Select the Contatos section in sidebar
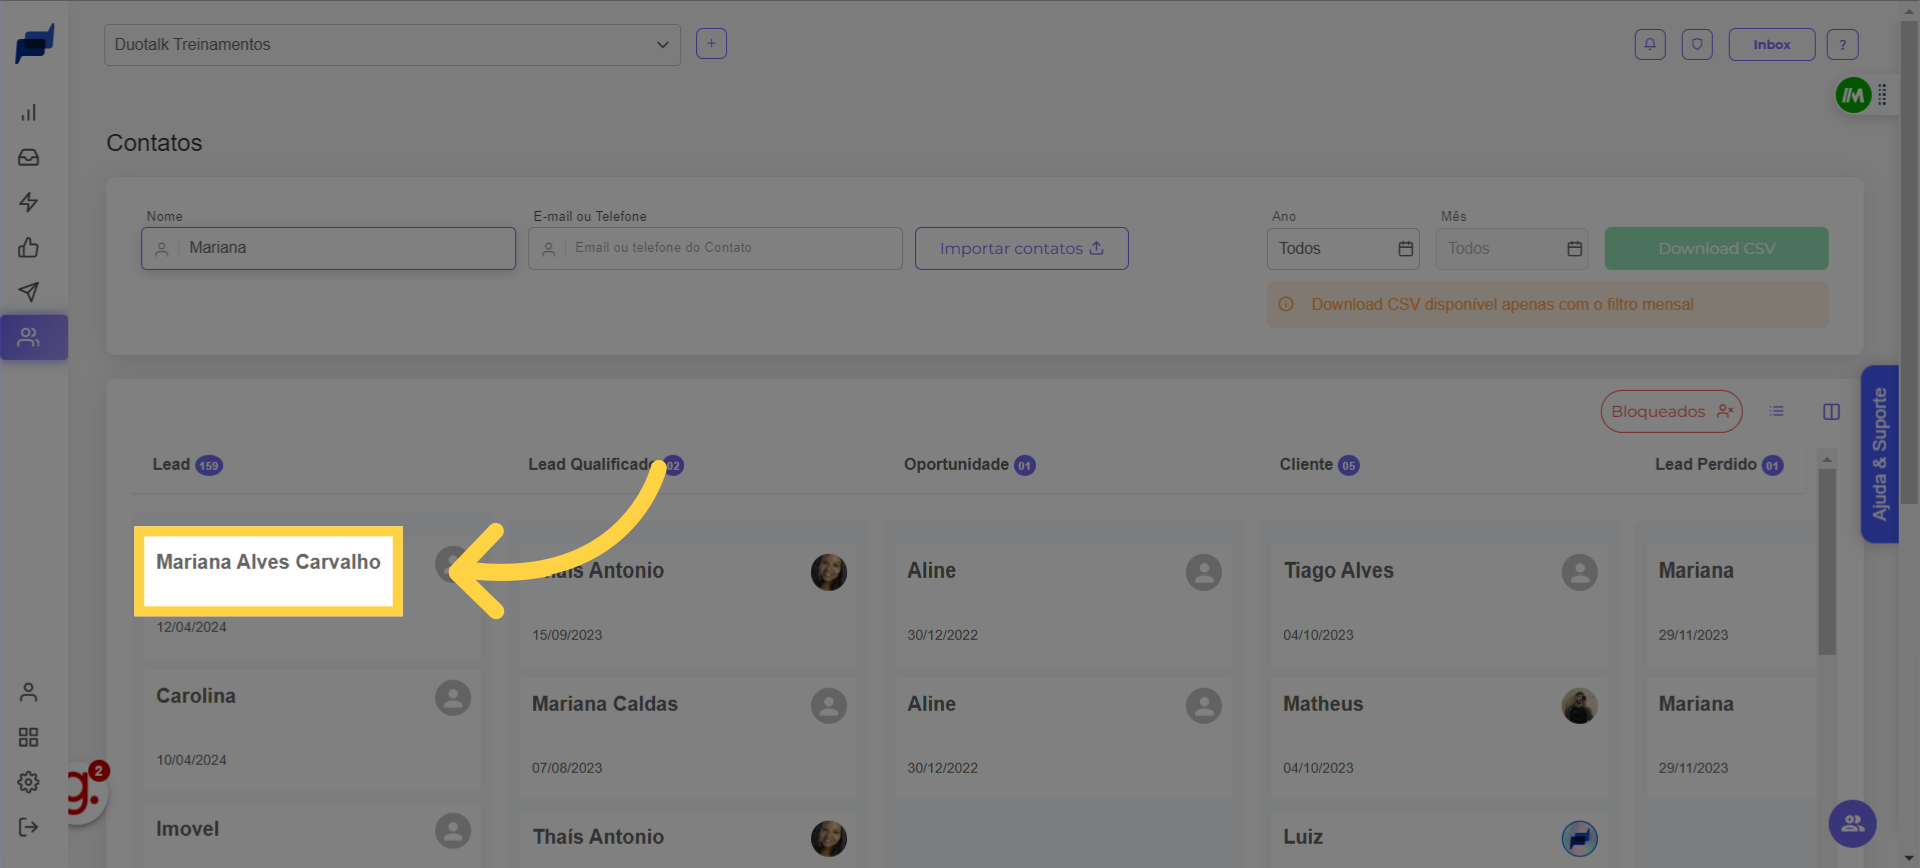This screenshot has width=1920, height=868. click(x=29, y=338)
